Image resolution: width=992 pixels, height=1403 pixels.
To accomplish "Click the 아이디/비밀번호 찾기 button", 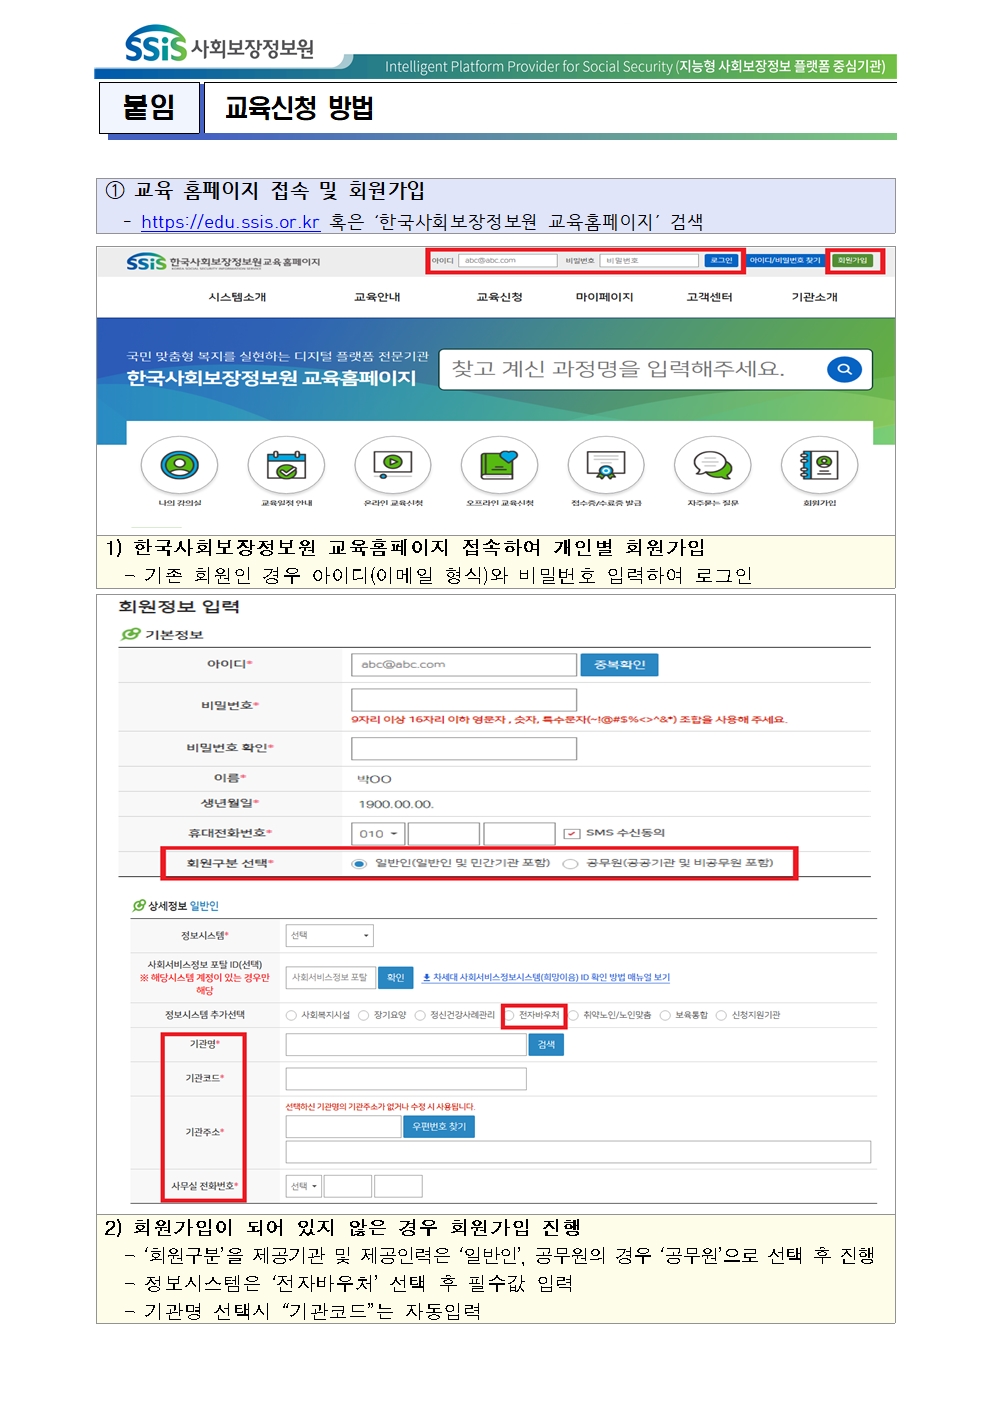I will pos(785,261).
